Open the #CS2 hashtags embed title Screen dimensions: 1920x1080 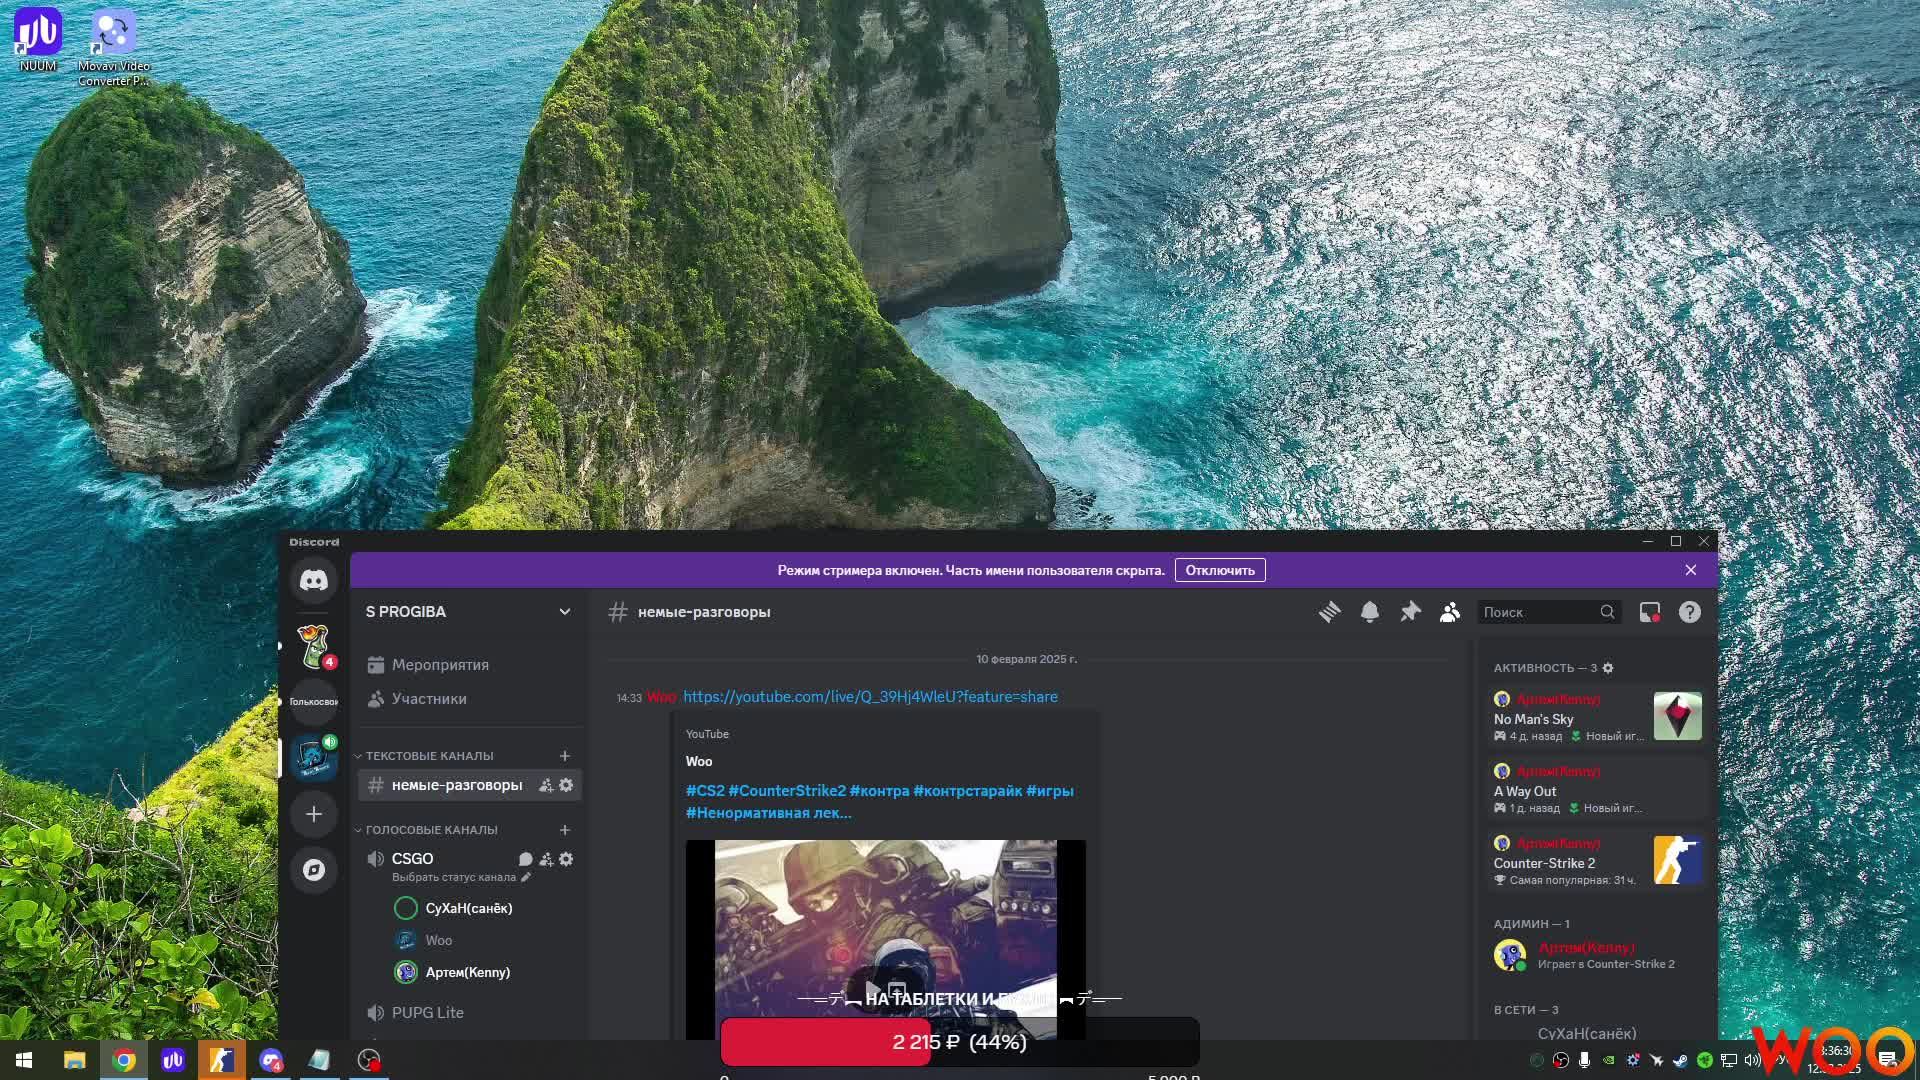pyautogui.click(x=880, y=801)
